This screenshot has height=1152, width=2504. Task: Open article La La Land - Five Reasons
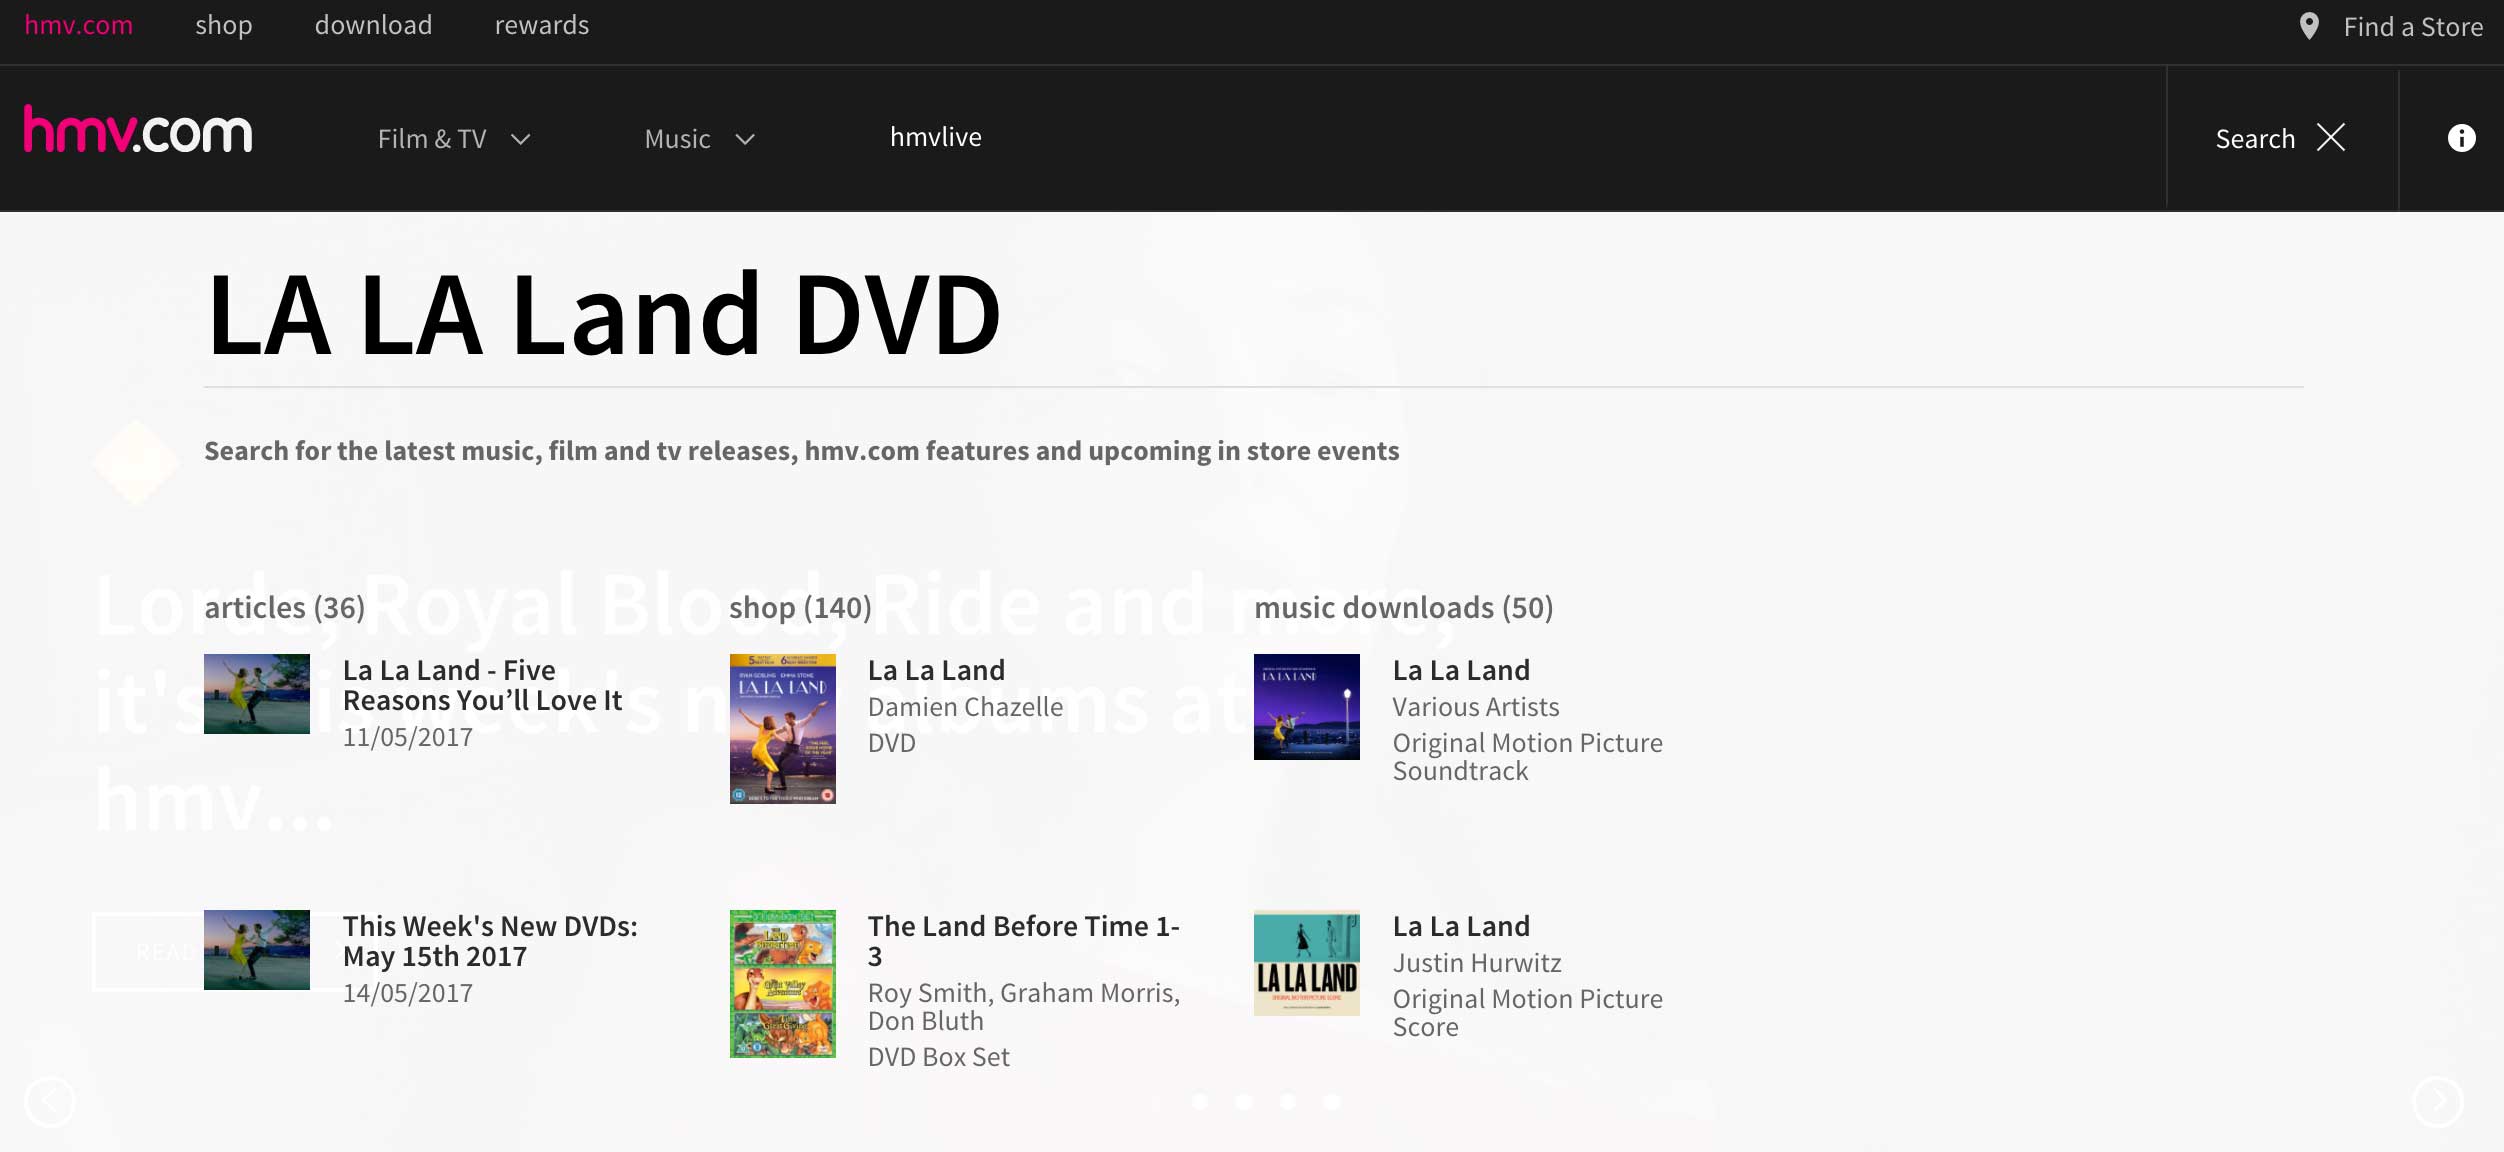click(x=482, y=685)
